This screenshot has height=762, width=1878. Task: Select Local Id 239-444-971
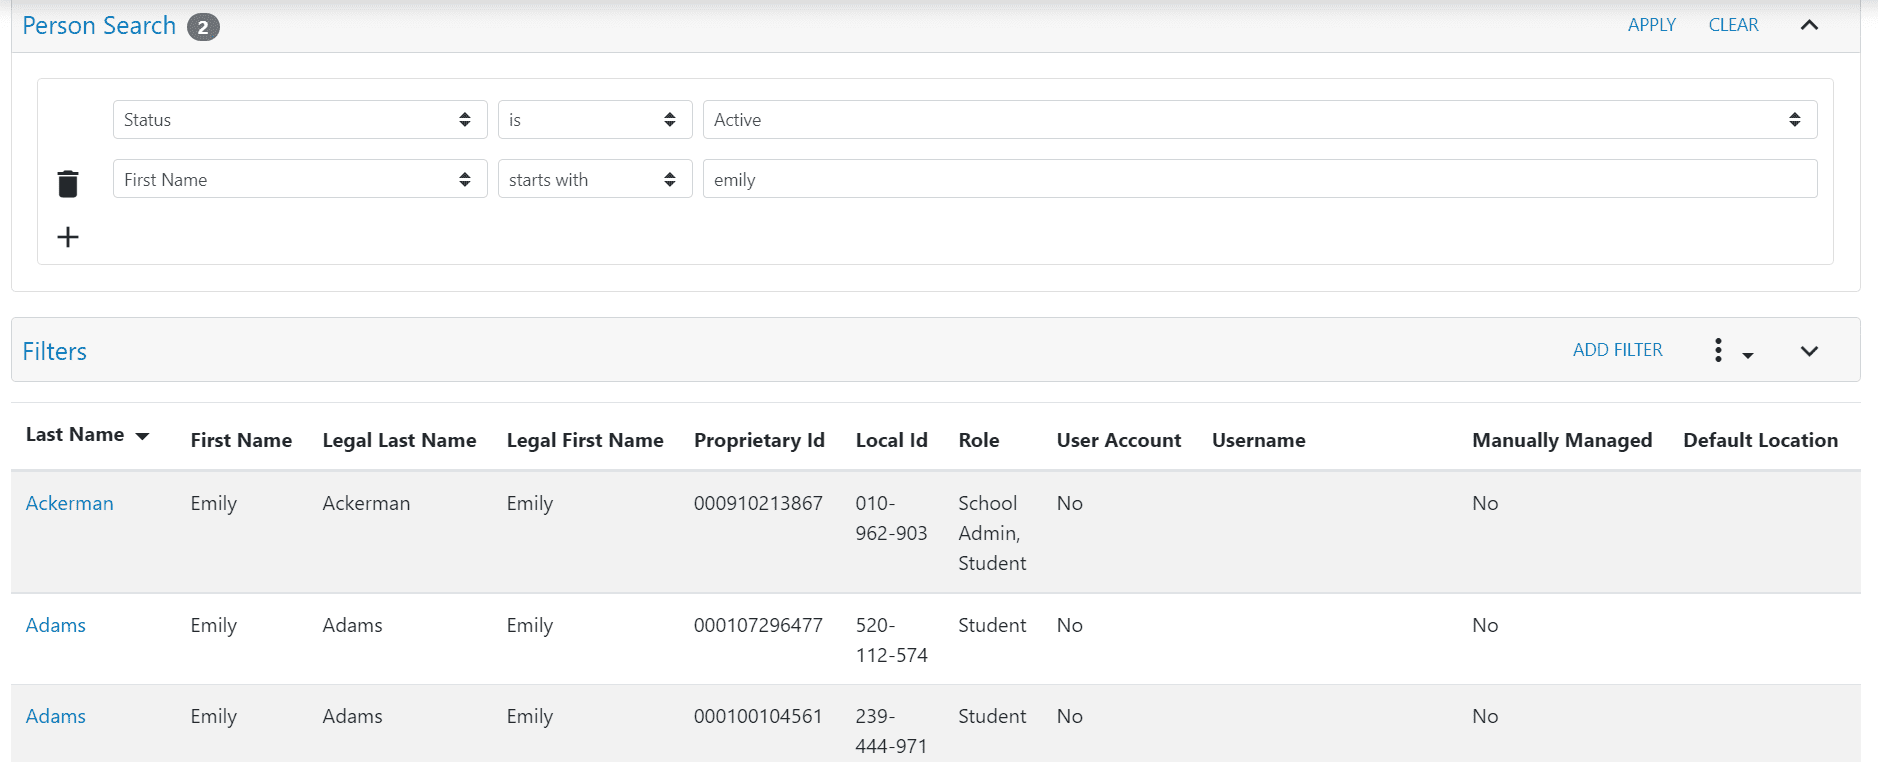click(891, 731)
